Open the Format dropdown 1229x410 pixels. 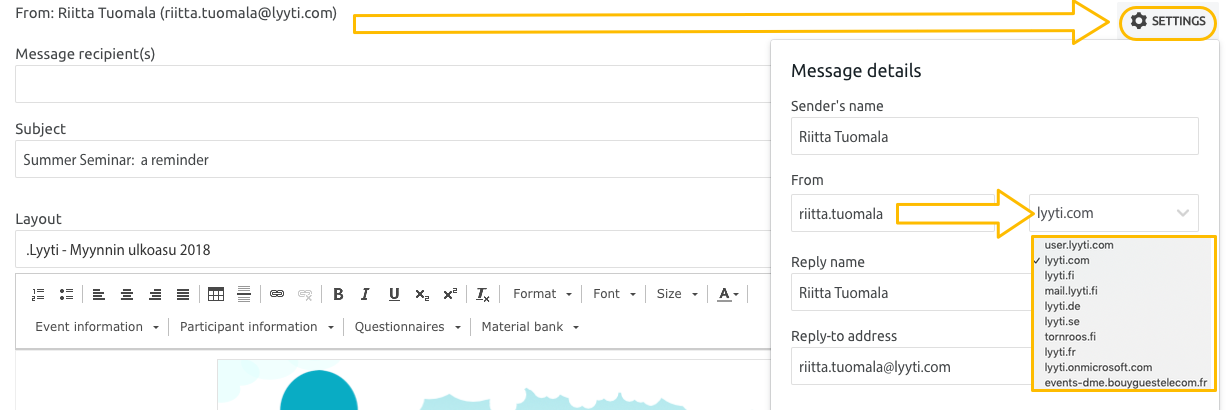[x=542, y=294]
